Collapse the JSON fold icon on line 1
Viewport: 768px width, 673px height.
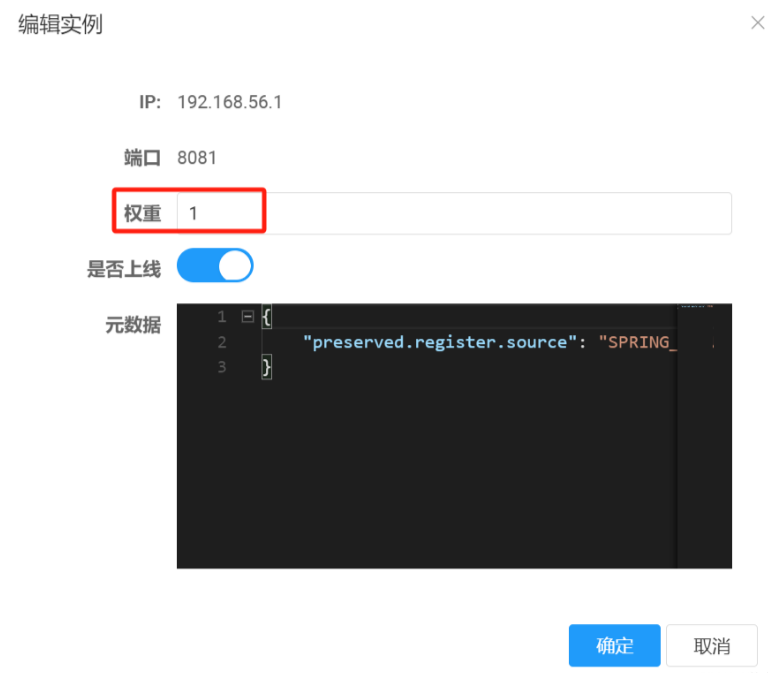247,317
